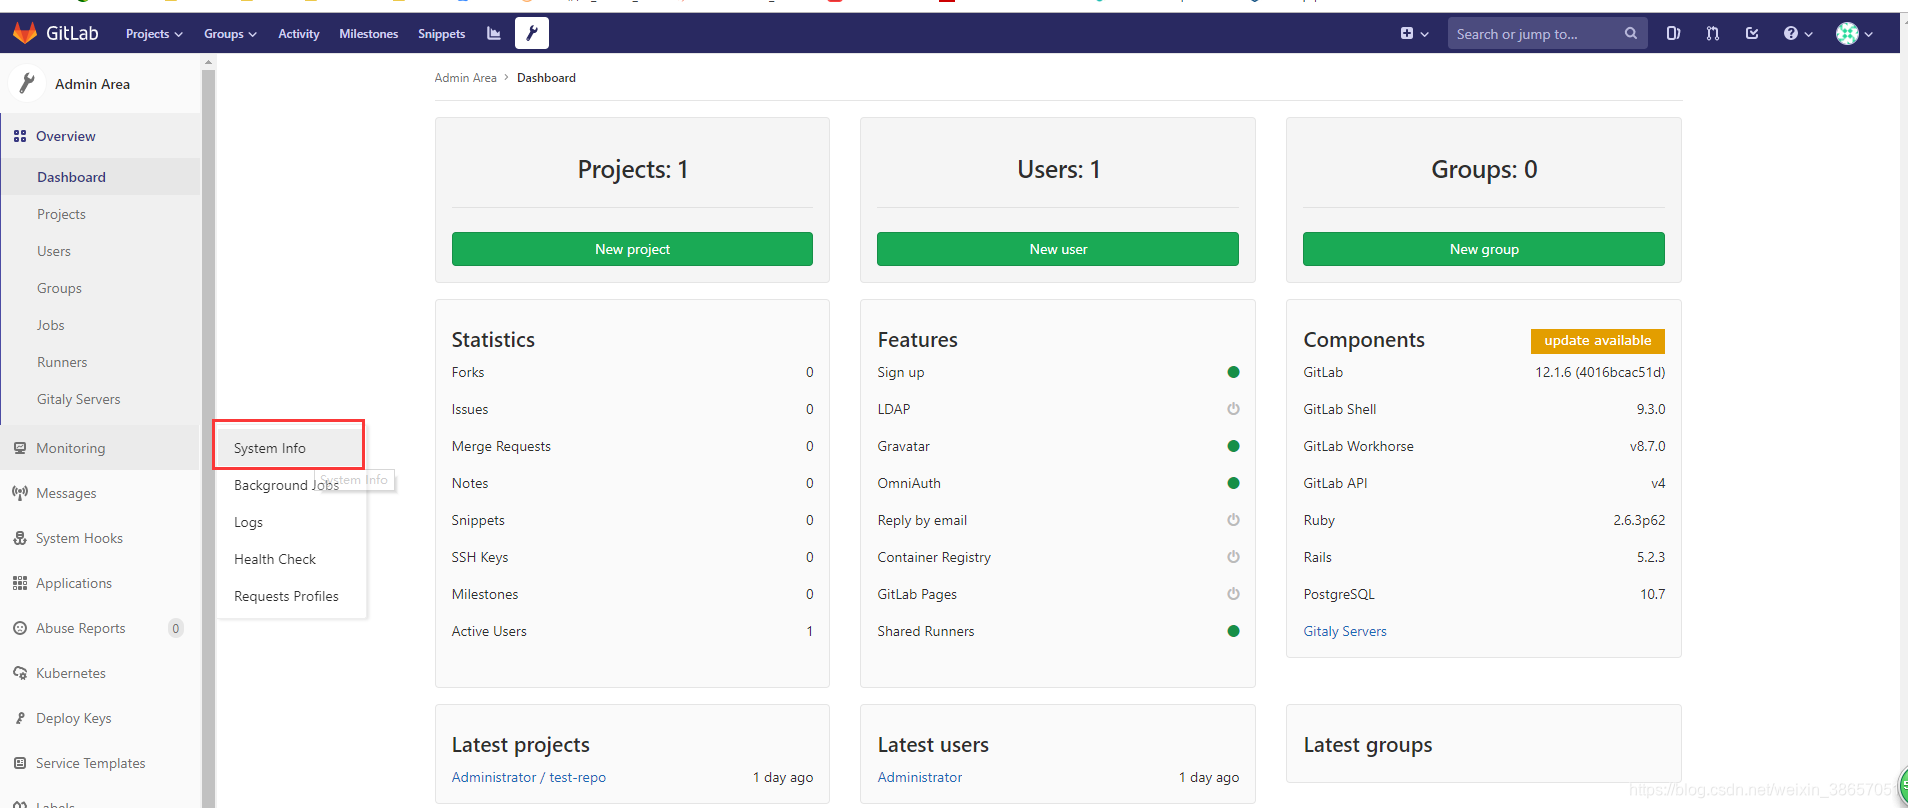Screen dimensions: 1908x808
Task: Click the Admin Area wrench icon in navbar
Action: pyautogui.click(x=532, y=33)
